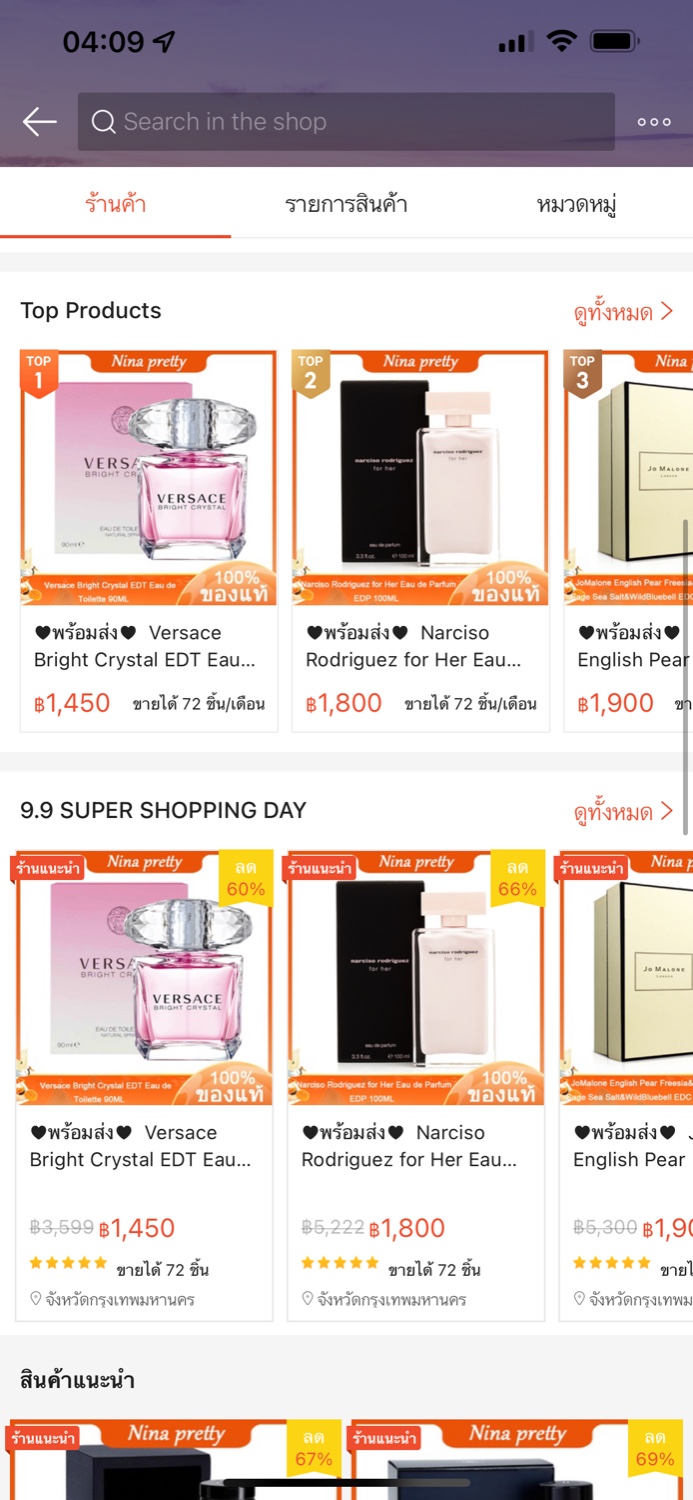Tap the 69% discount badge in recommended products
This screenshot has height=1500, width=693.
pos(655,1448)
